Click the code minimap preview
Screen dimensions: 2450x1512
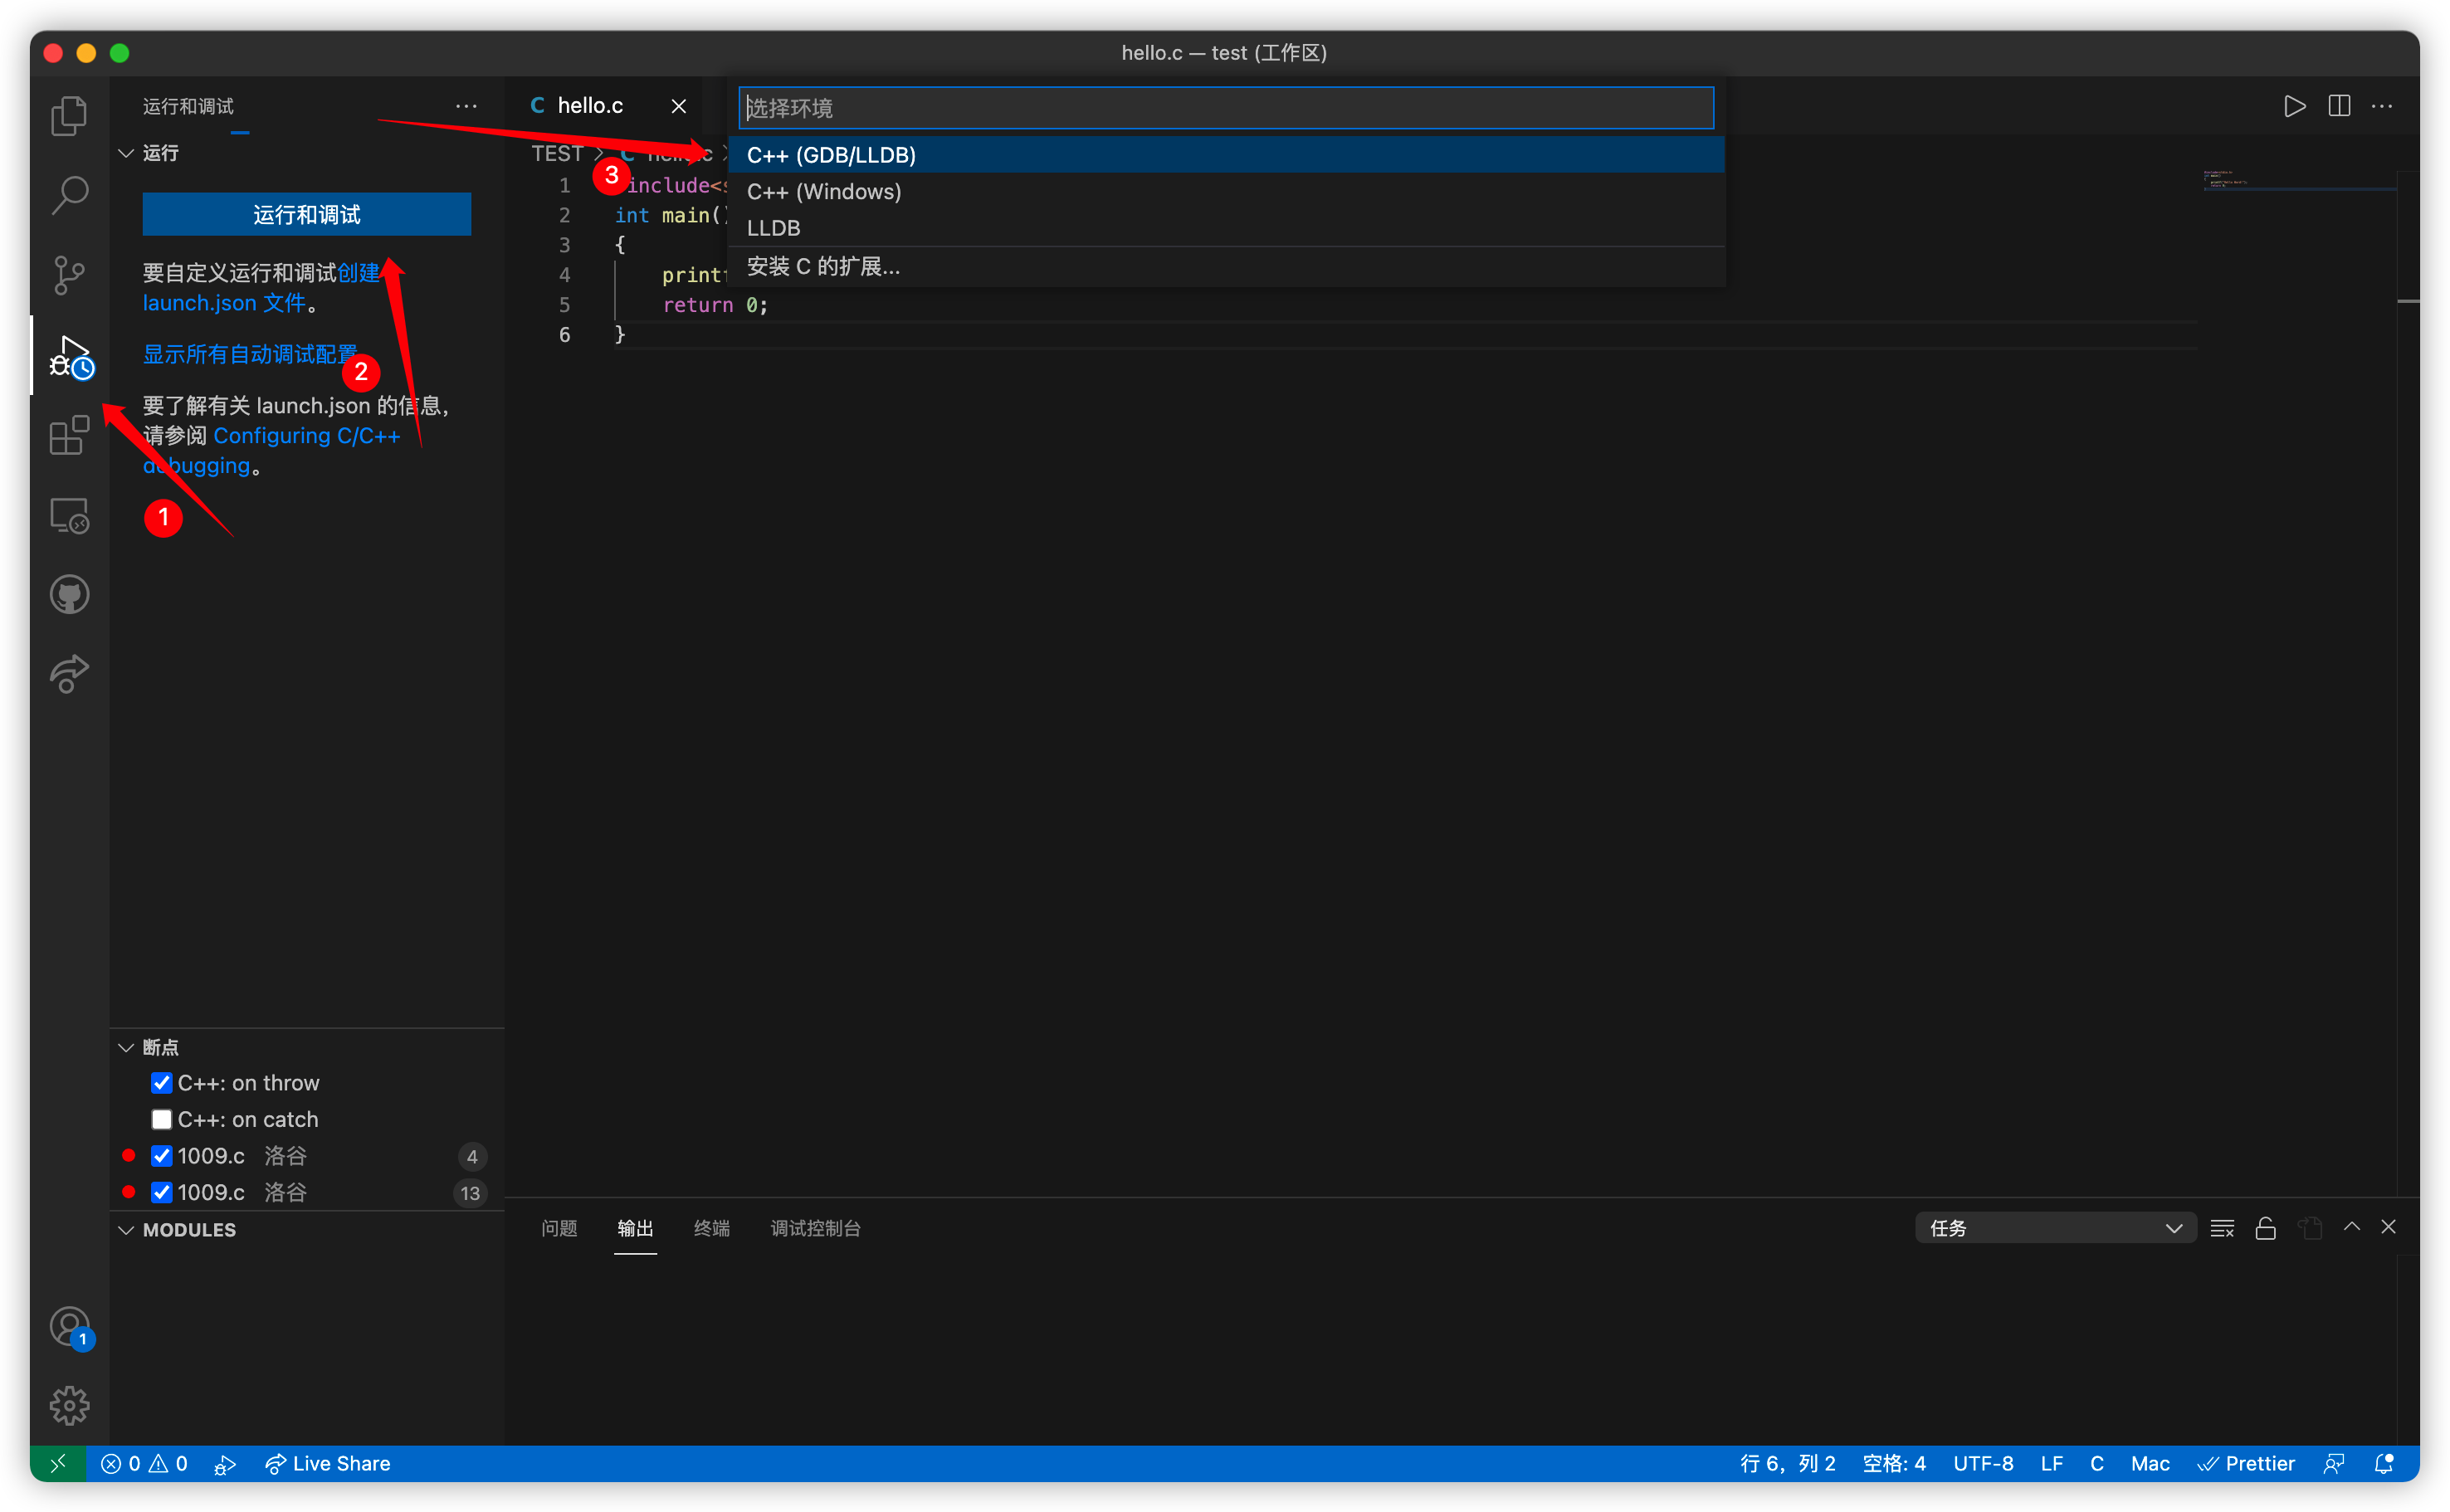click(x=2298, y=180)
